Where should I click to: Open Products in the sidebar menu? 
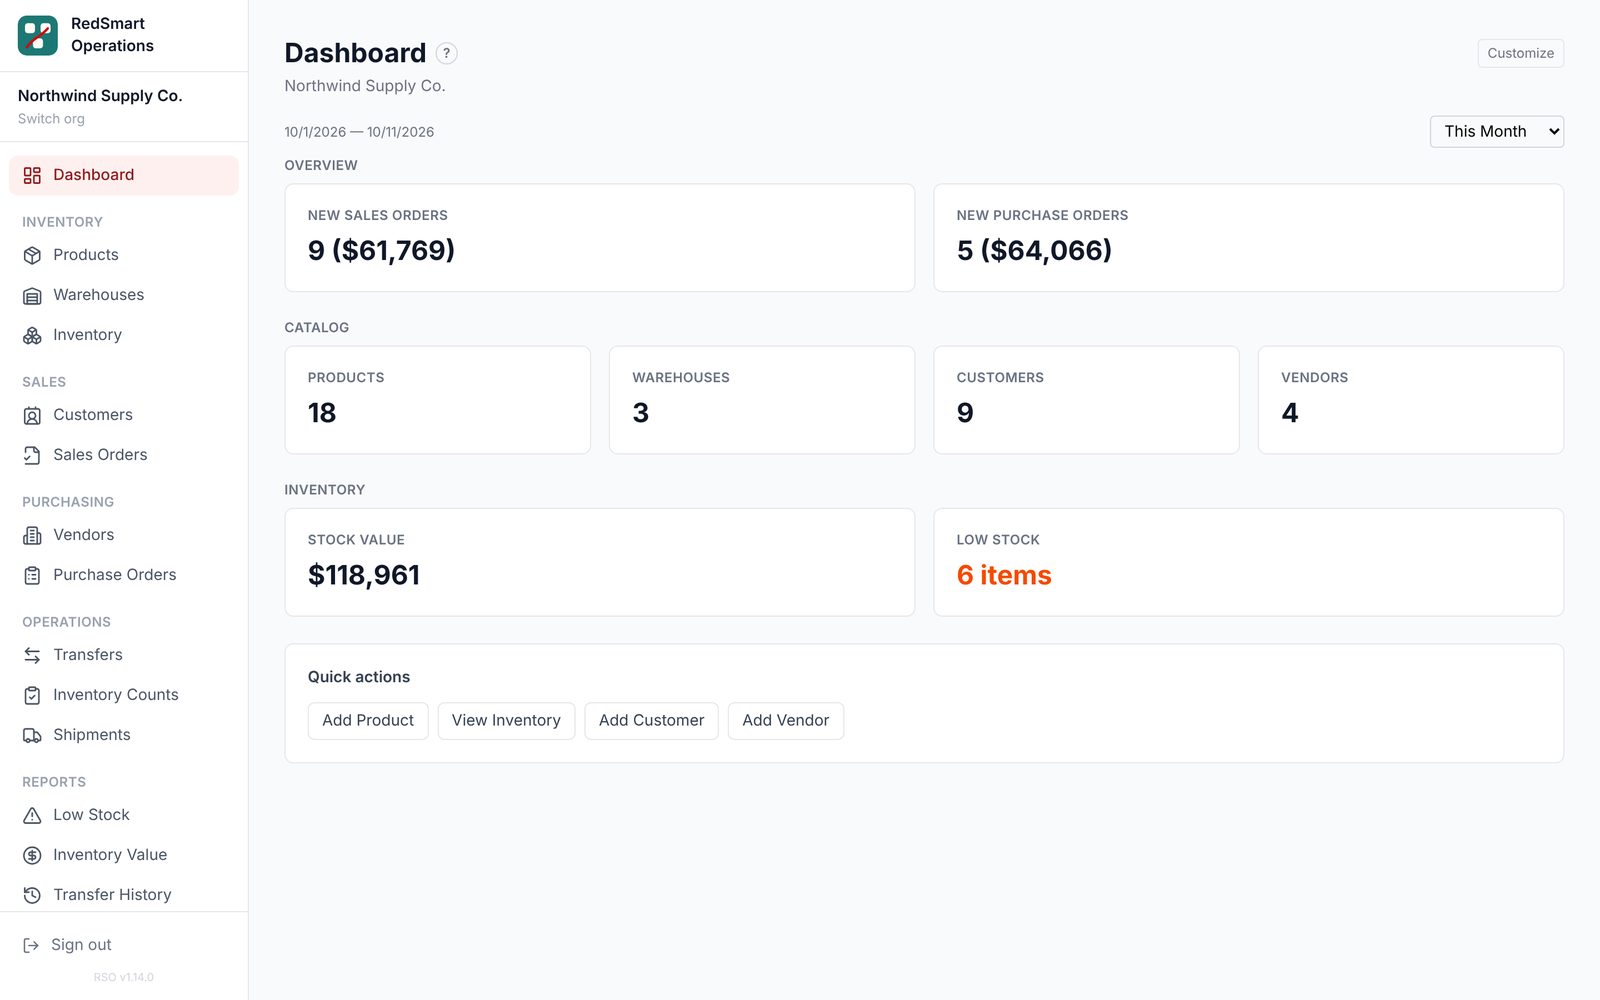124,255
